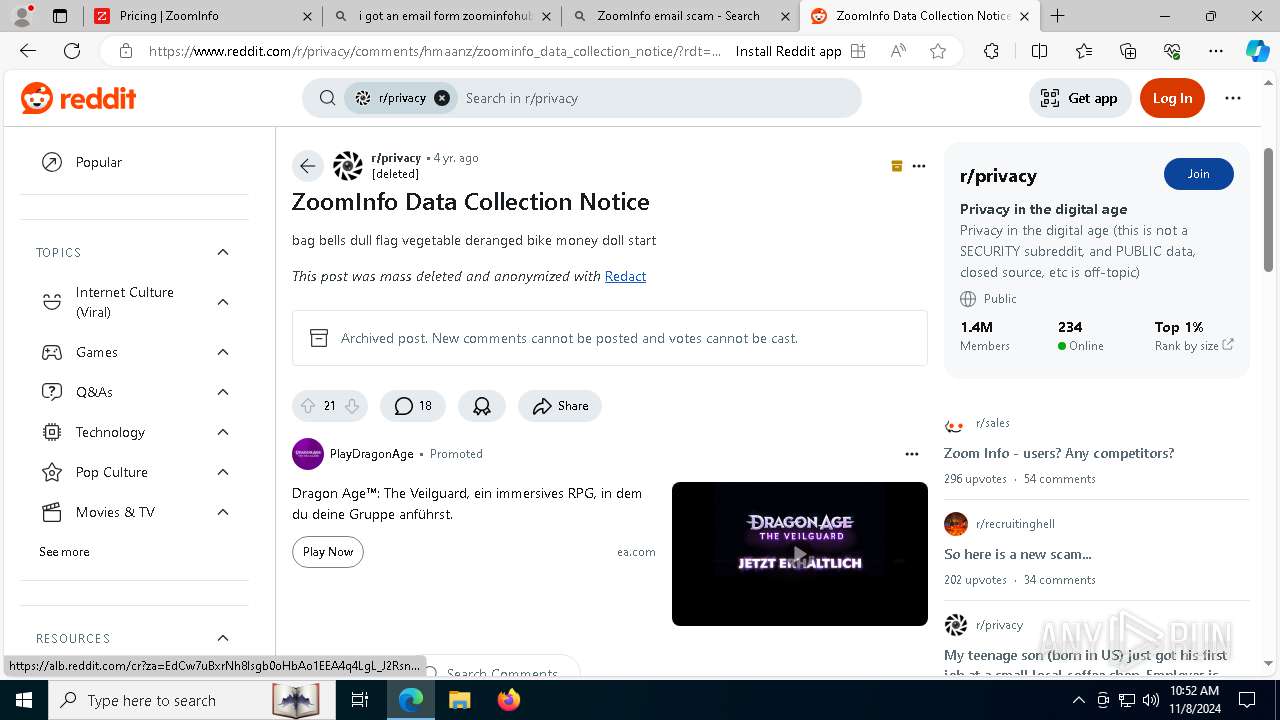
Task: Open the Copilot sidebar
Action: point(1257,51)
